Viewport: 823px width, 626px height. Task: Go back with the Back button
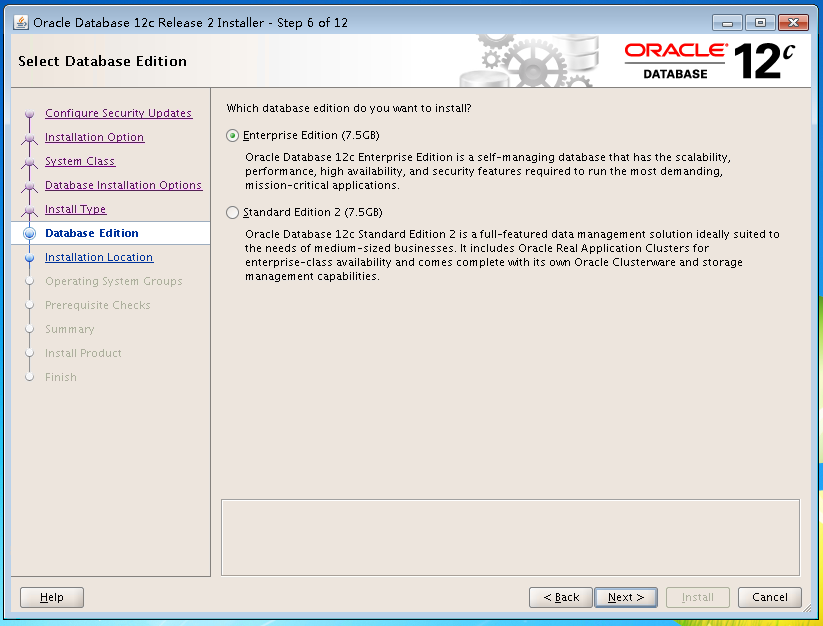[561, 597]
